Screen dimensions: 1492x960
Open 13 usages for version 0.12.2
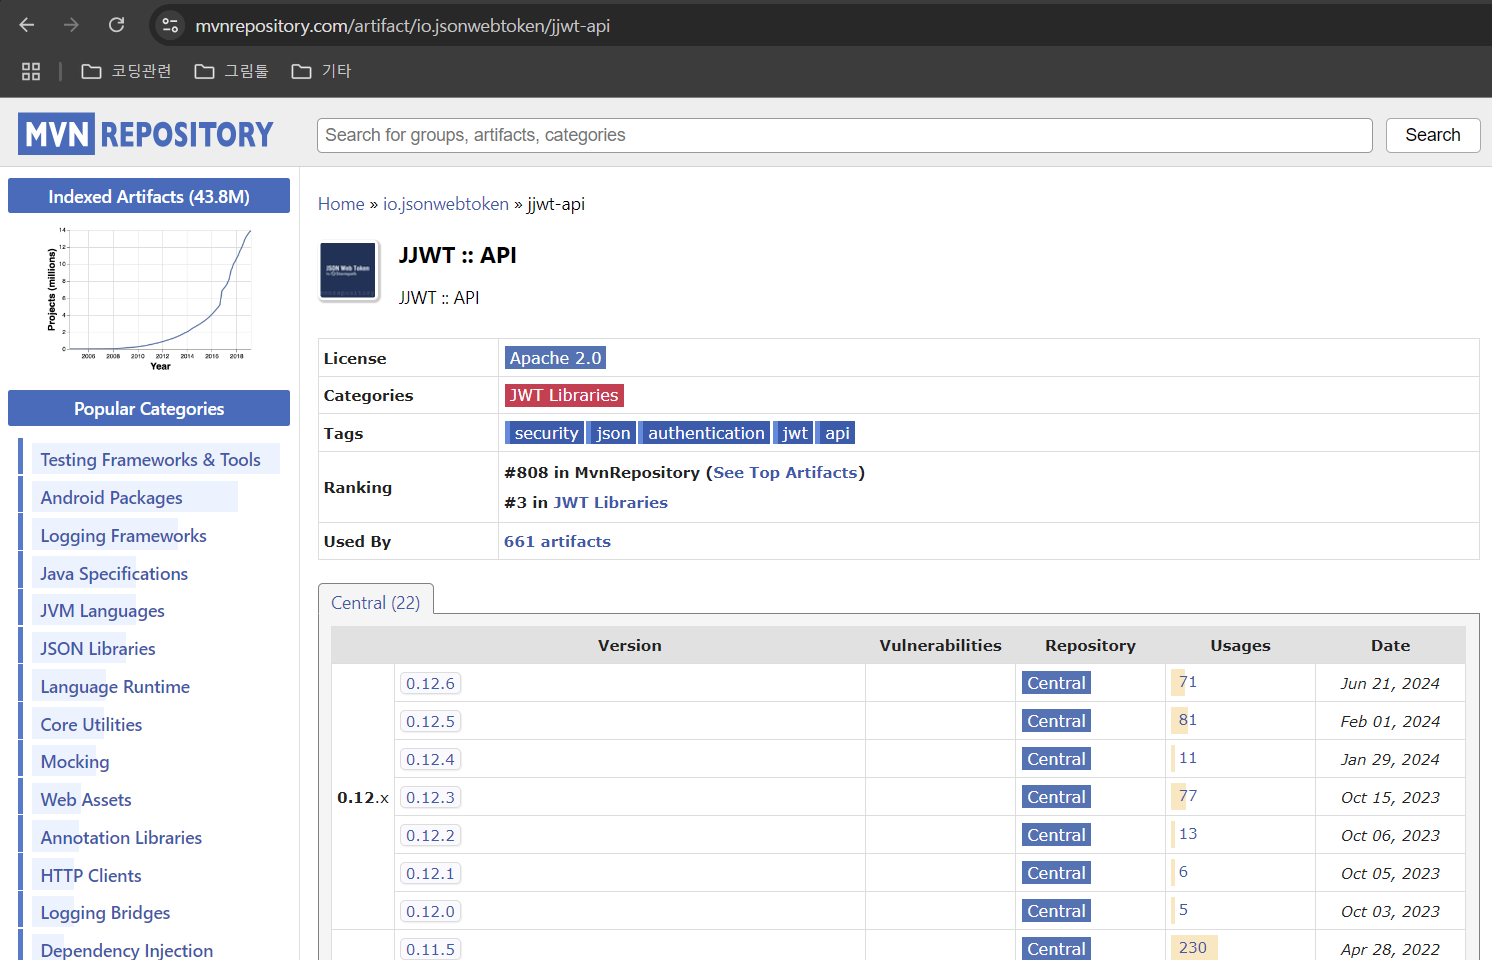[1187, 834]
